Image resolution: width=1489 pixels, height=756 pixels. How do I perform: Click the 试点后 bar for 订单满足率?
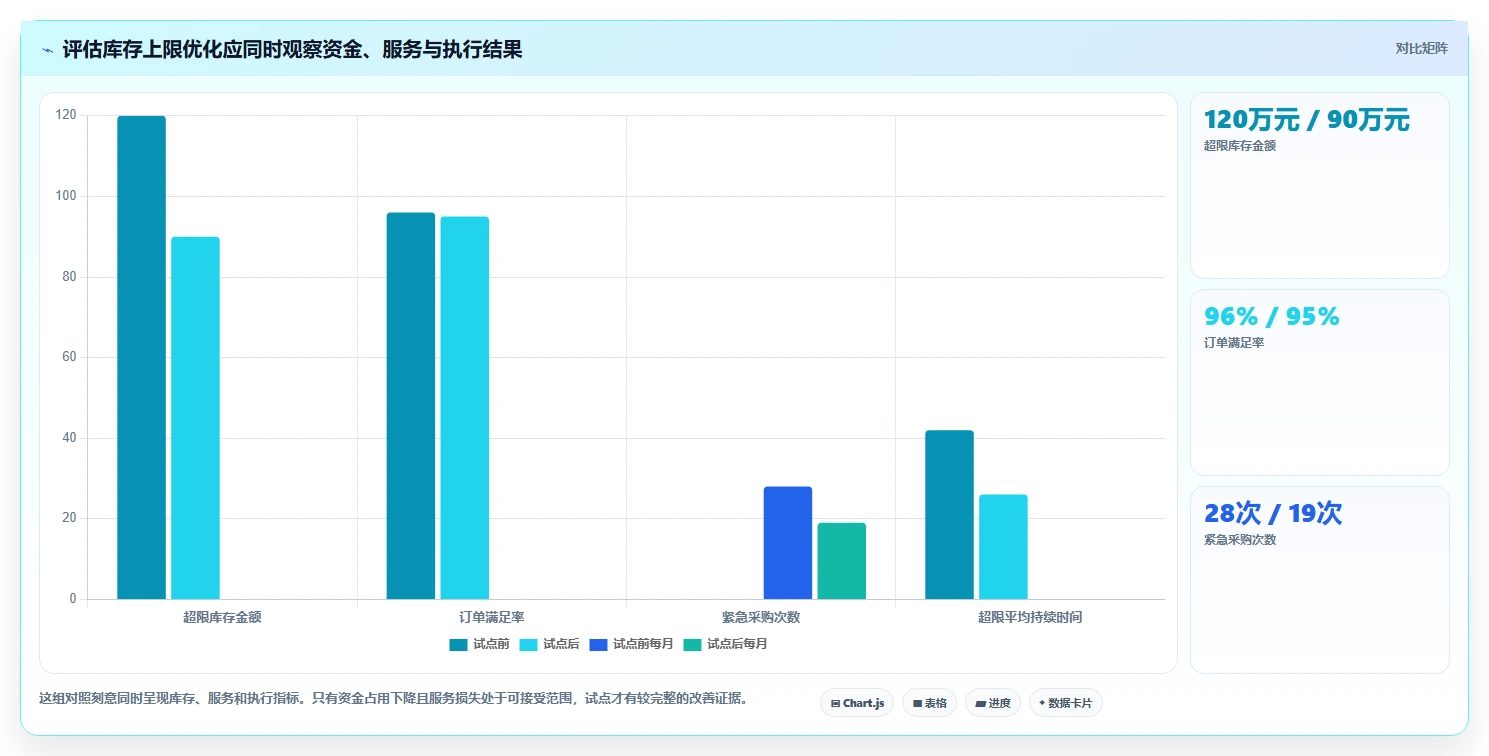[x=465, y=408]
